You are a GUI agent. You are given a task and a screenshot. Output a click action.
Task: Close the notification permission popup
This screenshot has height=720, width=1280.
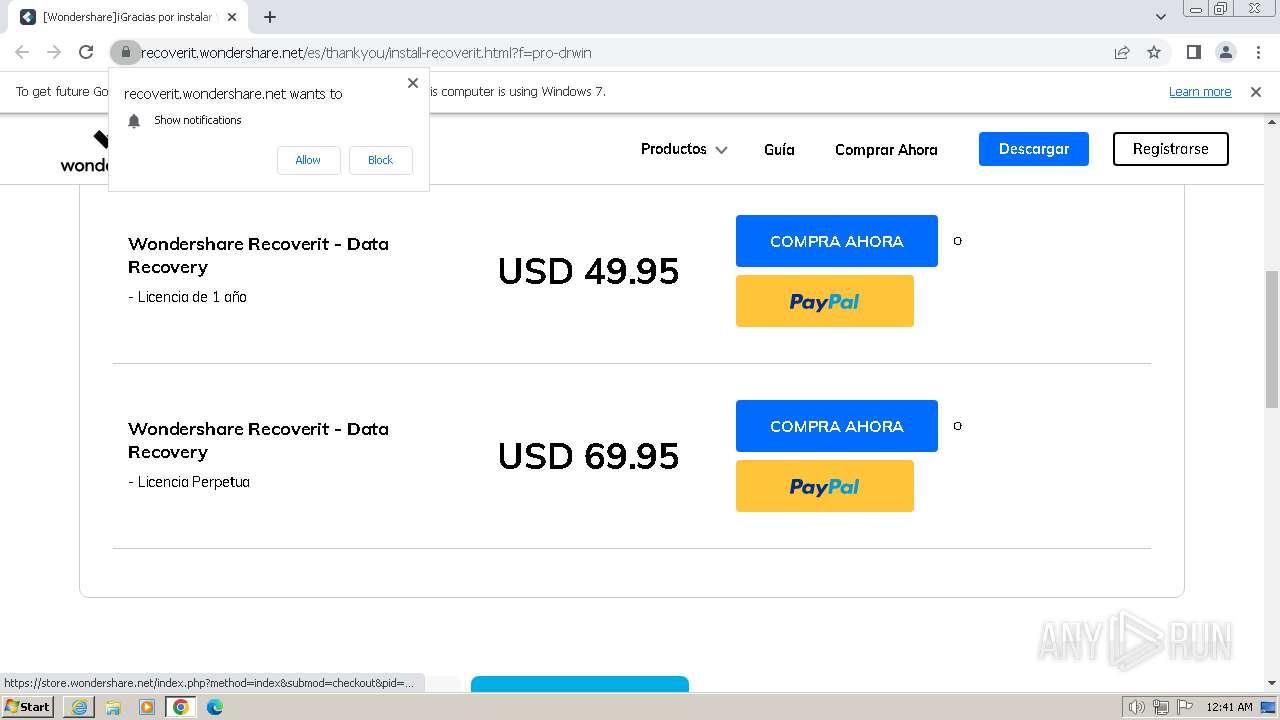(412, 83)
